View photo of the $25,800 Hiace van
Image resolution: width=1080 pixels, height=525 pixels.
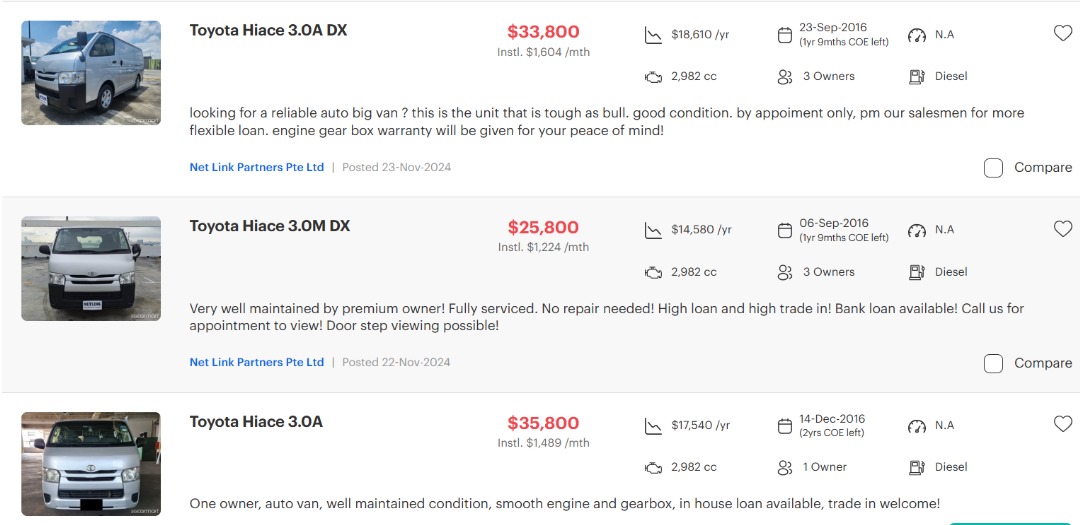coord(91,269)
